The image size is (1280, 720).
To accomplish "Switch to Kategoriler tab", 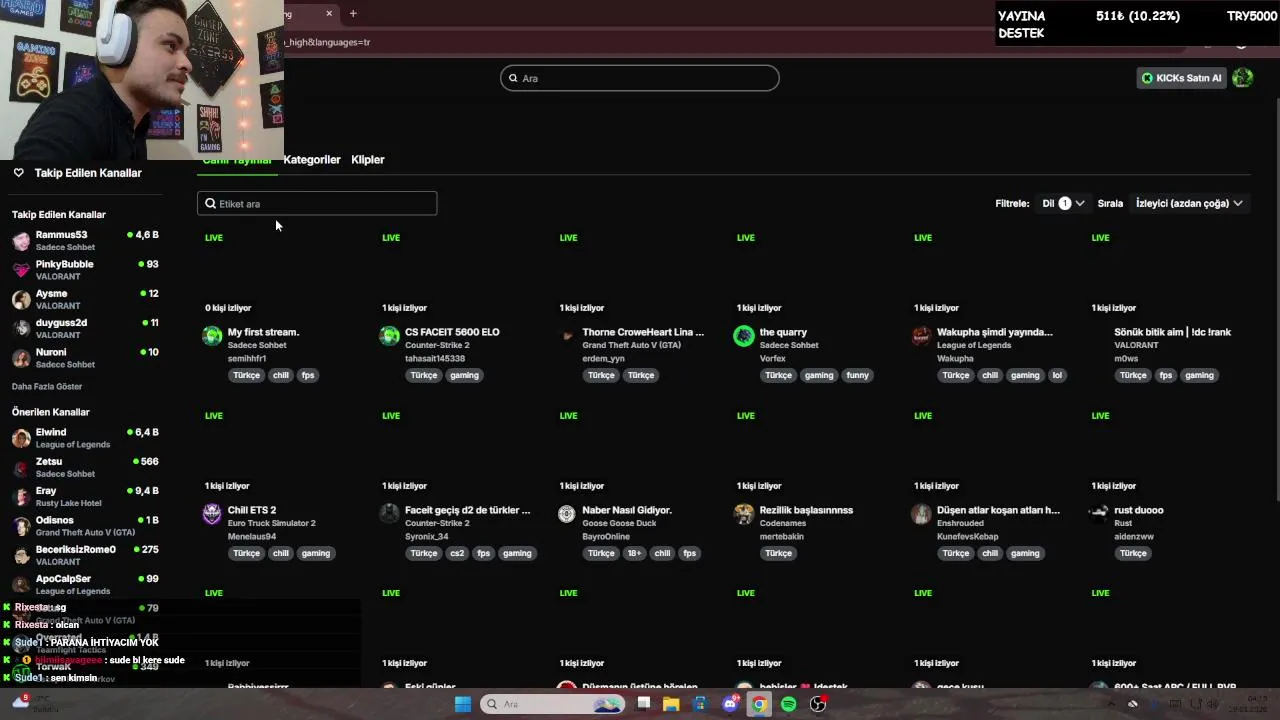I will point(312,159).
